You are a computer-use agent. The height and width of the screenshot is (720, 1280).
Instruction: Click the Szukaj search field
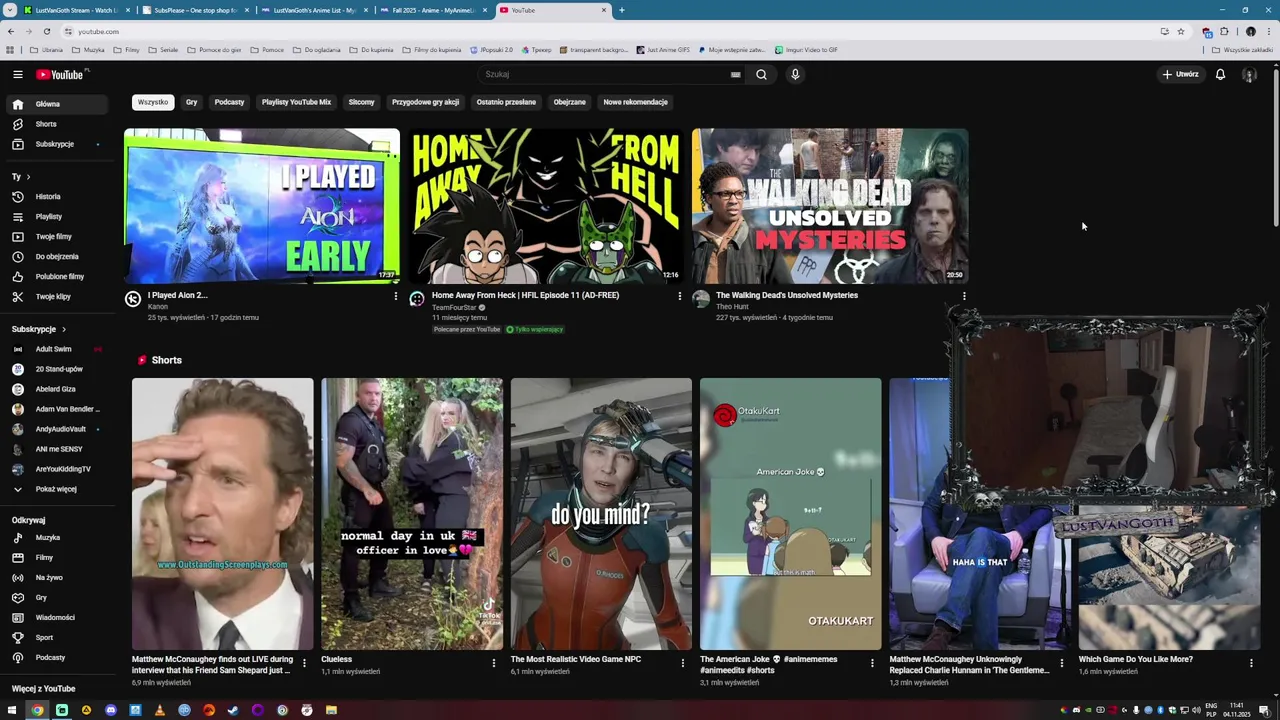click(605, 74)
